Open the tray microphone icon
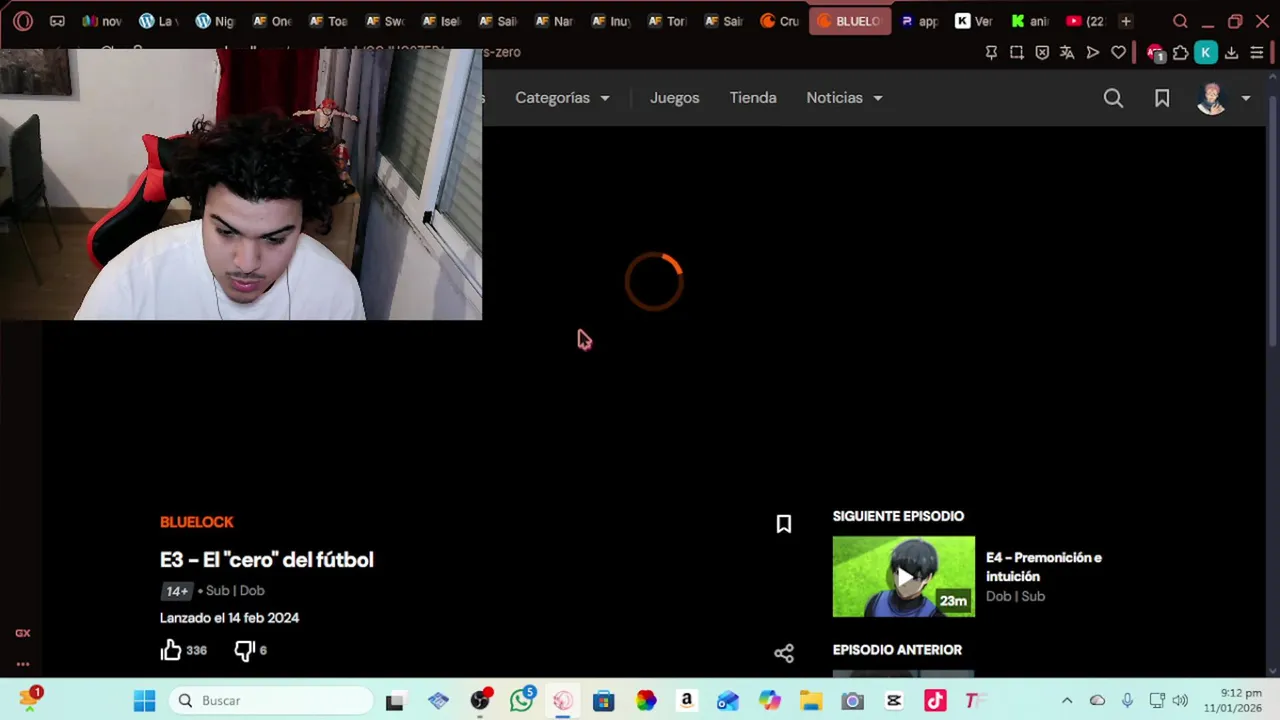This screenshot has height=720, width=1280. coord(1127,701)
